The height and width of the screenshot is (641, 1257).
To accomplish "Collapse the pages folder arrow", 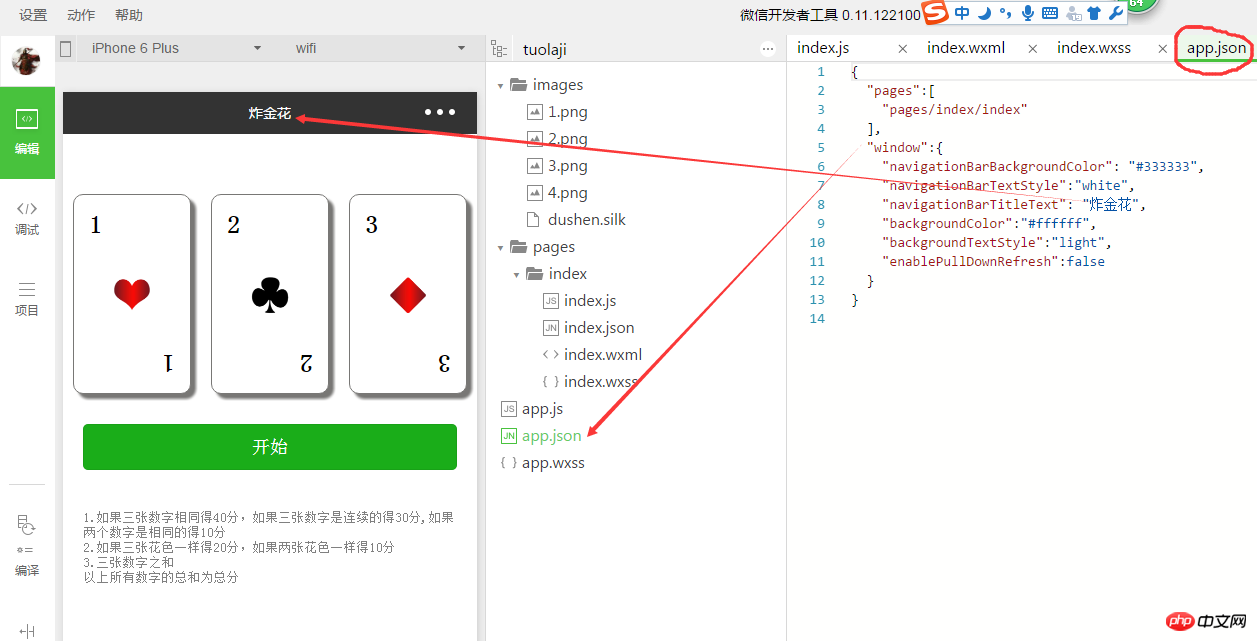I will pos(500,247).
